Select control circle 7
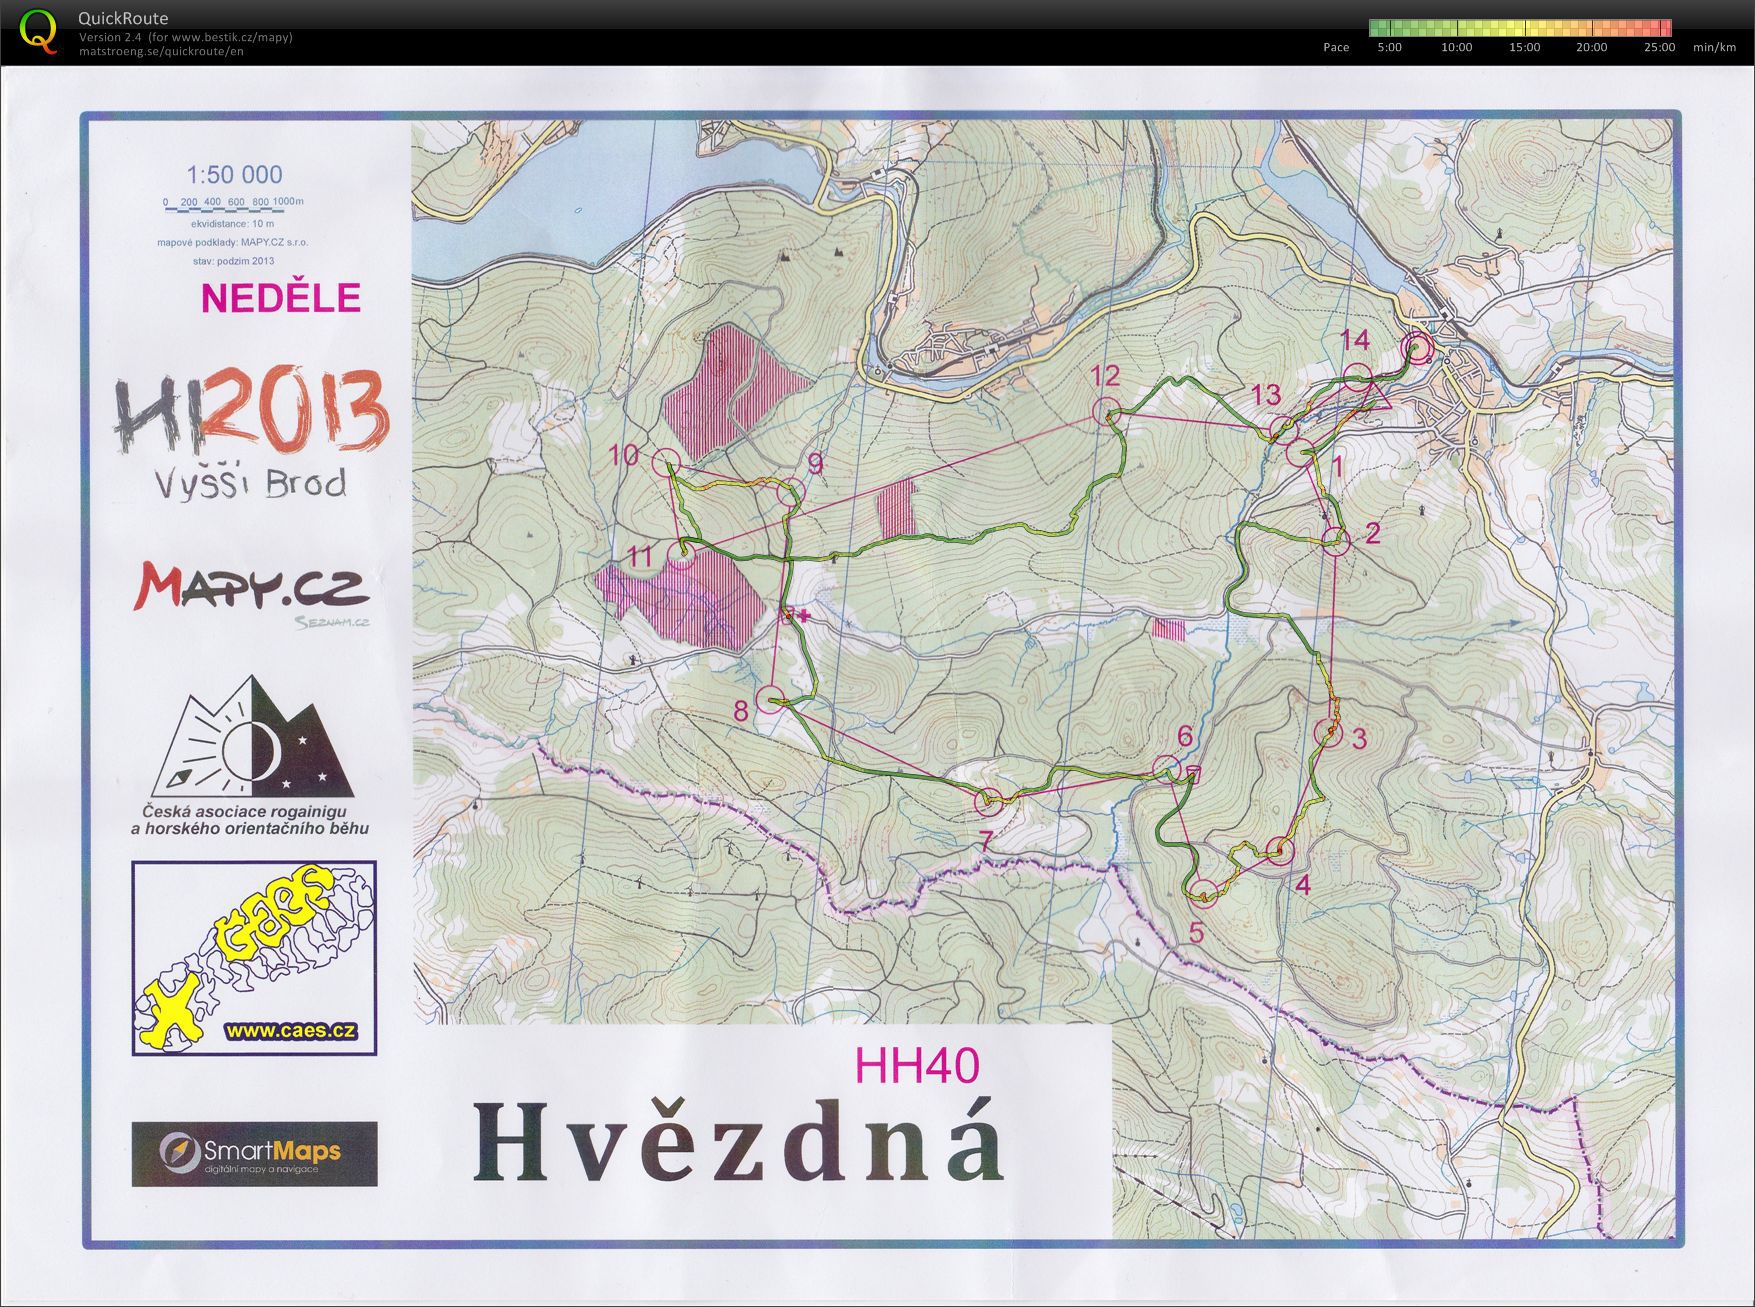Viewport: 1755px width, 1307px height. pyautogui.click(x=988, y=801)
